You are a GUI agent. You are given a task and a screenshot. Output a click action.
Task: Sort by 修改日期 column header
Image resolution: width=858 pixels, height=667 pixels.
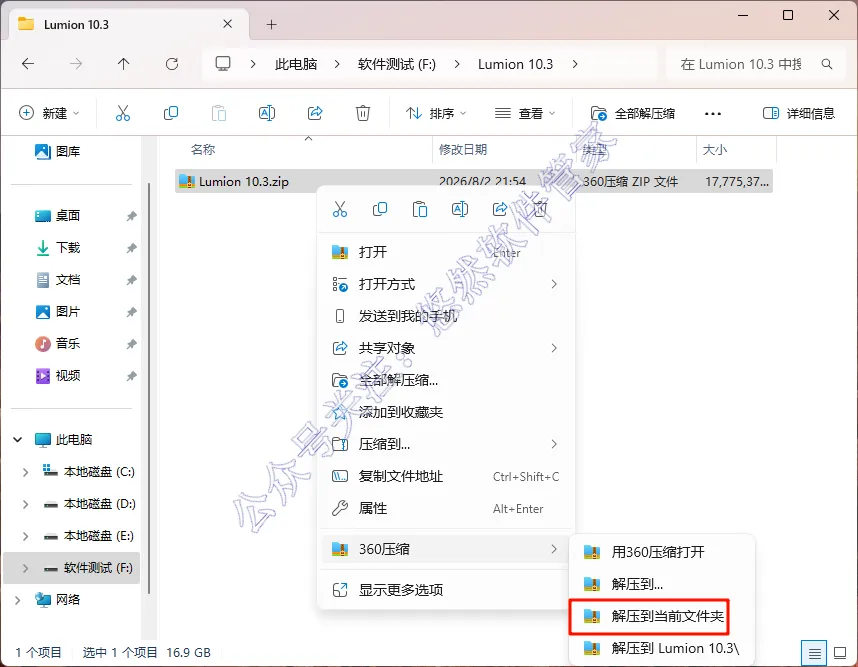[463, 149]
